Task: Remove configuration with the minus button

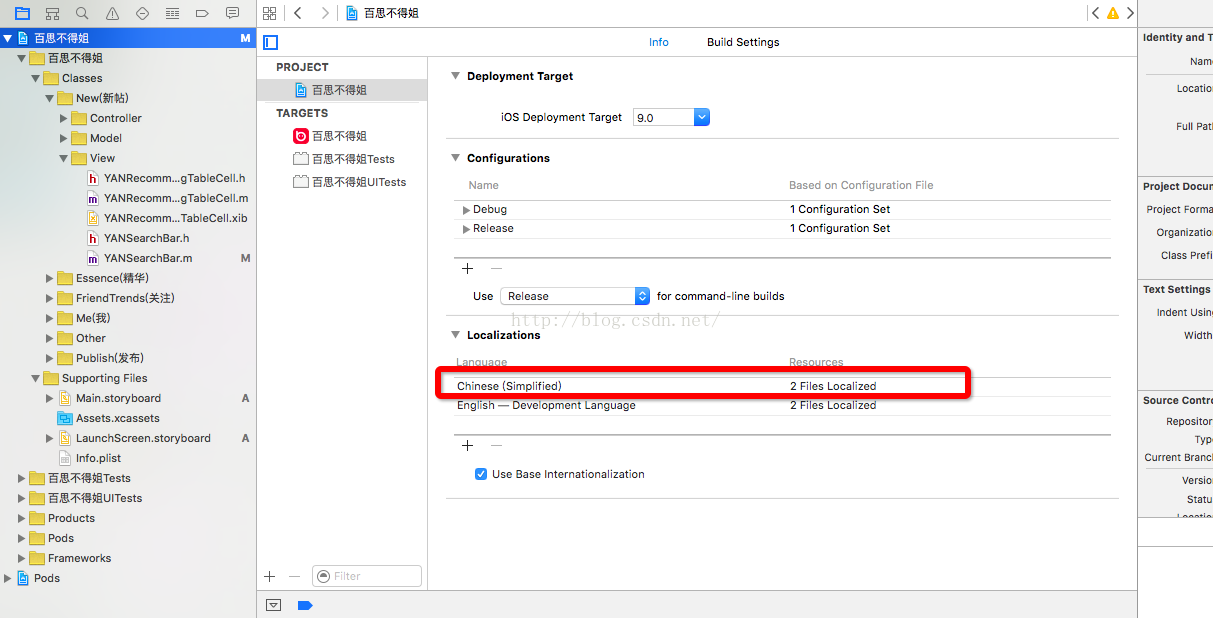Action: 496,268
